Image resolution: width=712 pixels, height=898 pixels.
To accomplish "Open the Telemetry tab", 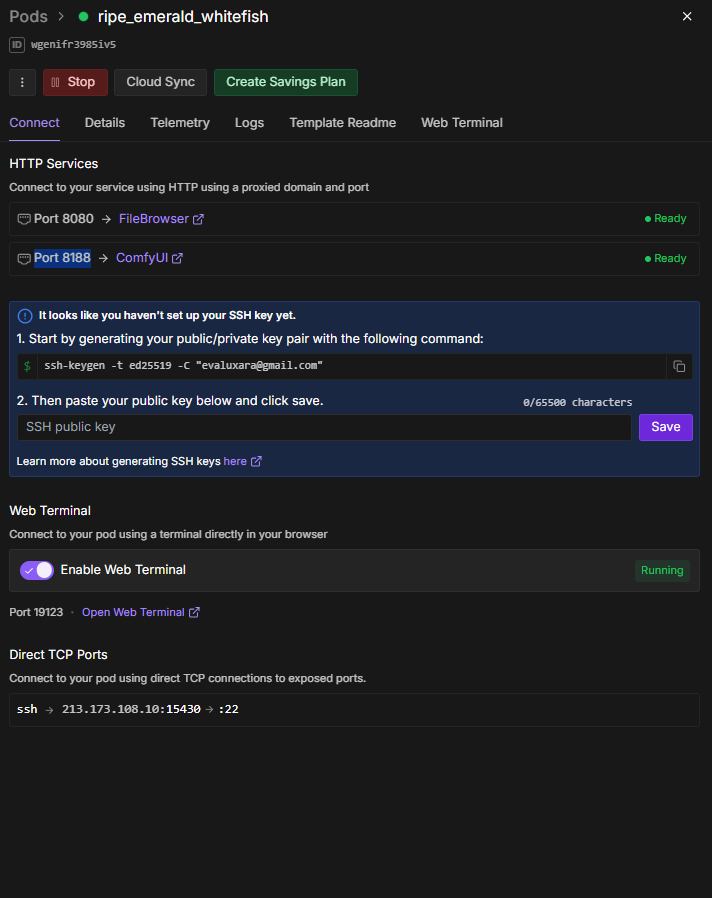I will pos(180,123).
